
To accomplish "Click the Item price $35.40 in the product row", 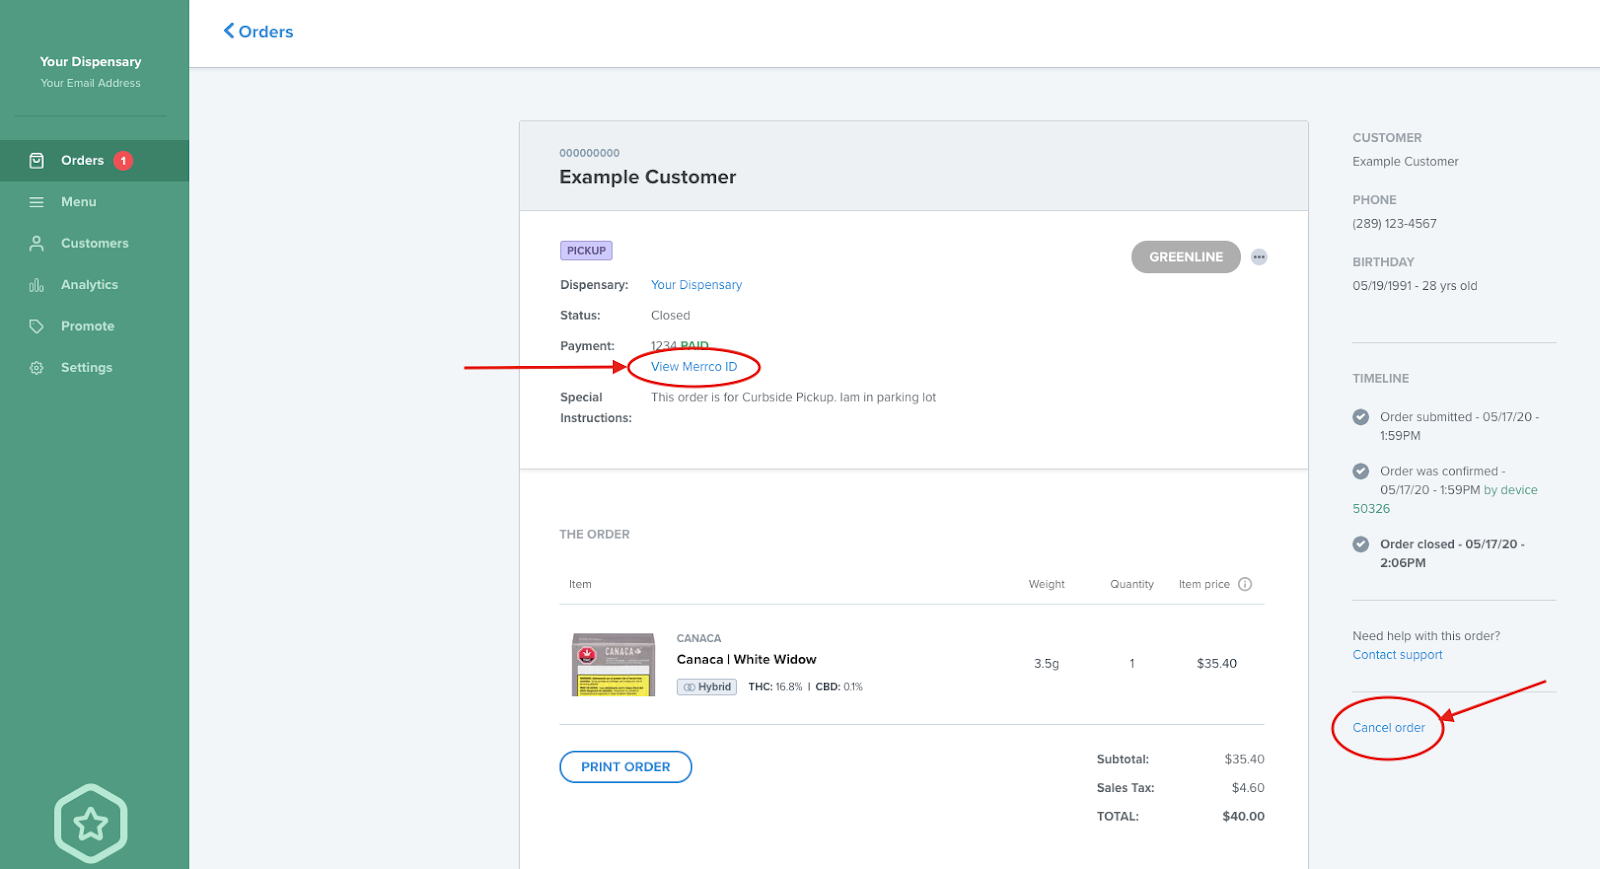I will pos(1217,664).
